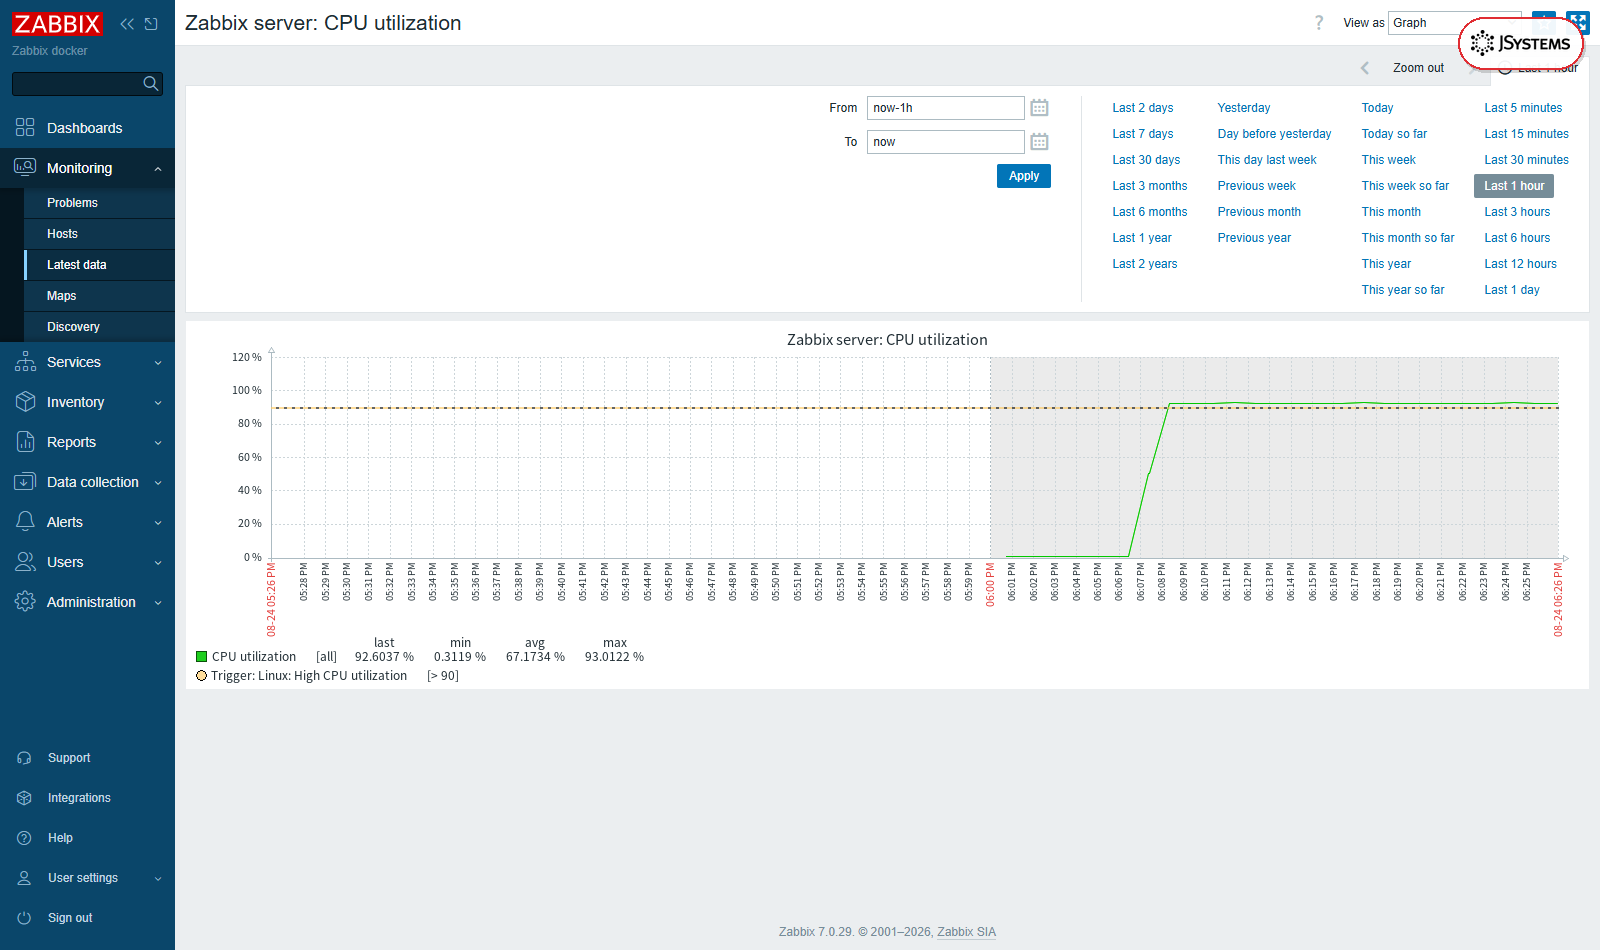The image size is (1600, 950).
Task: Click the sidebar hide icon next to the logo
Action: pyautogui.click(x=151, y=24)
